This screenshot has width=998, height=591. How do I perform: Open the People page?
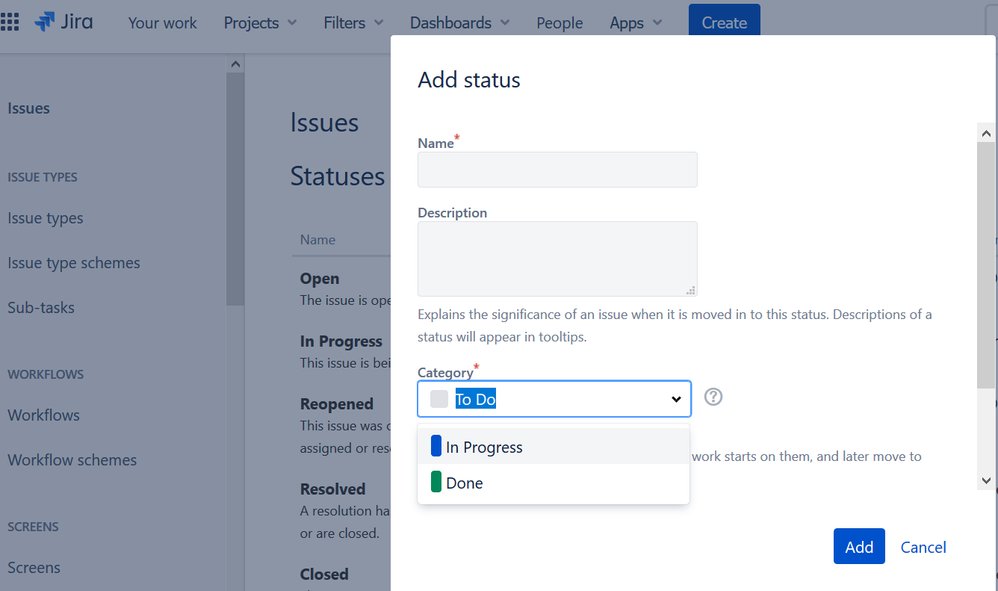tap(559, 23)
